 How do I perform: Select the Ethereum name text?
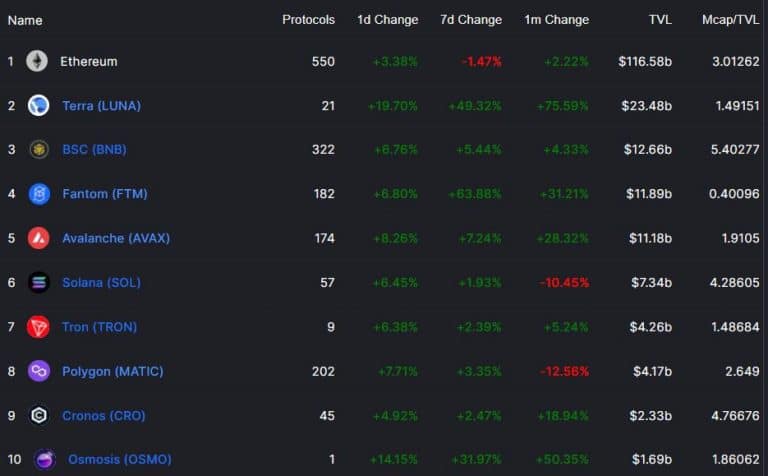[x=89, y=62]
